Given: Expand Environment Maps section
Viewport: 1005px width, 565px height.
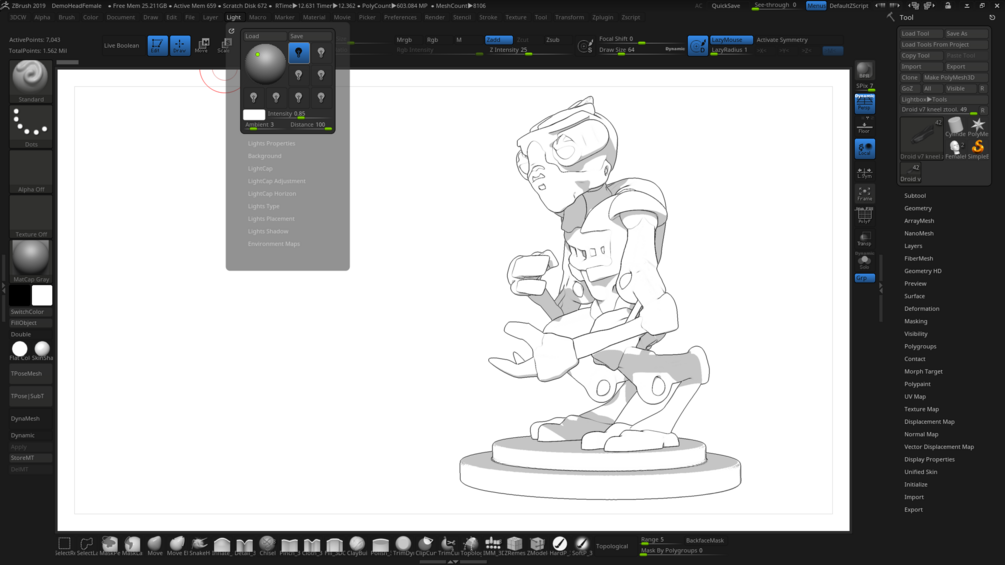Looking at the screenshot, I should coord(274,244).
